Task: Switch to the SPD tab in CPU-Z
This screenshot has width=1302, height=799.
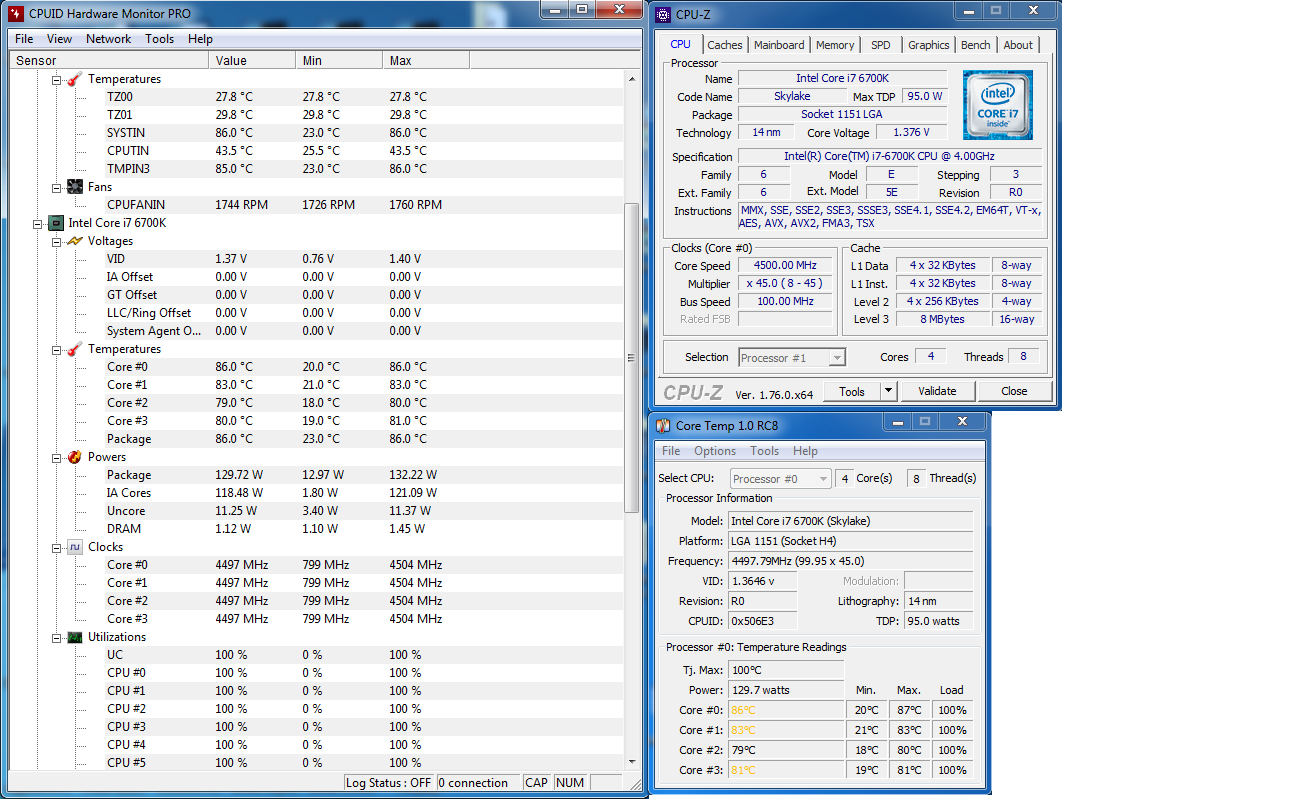Action: click(x=880, y=45)
